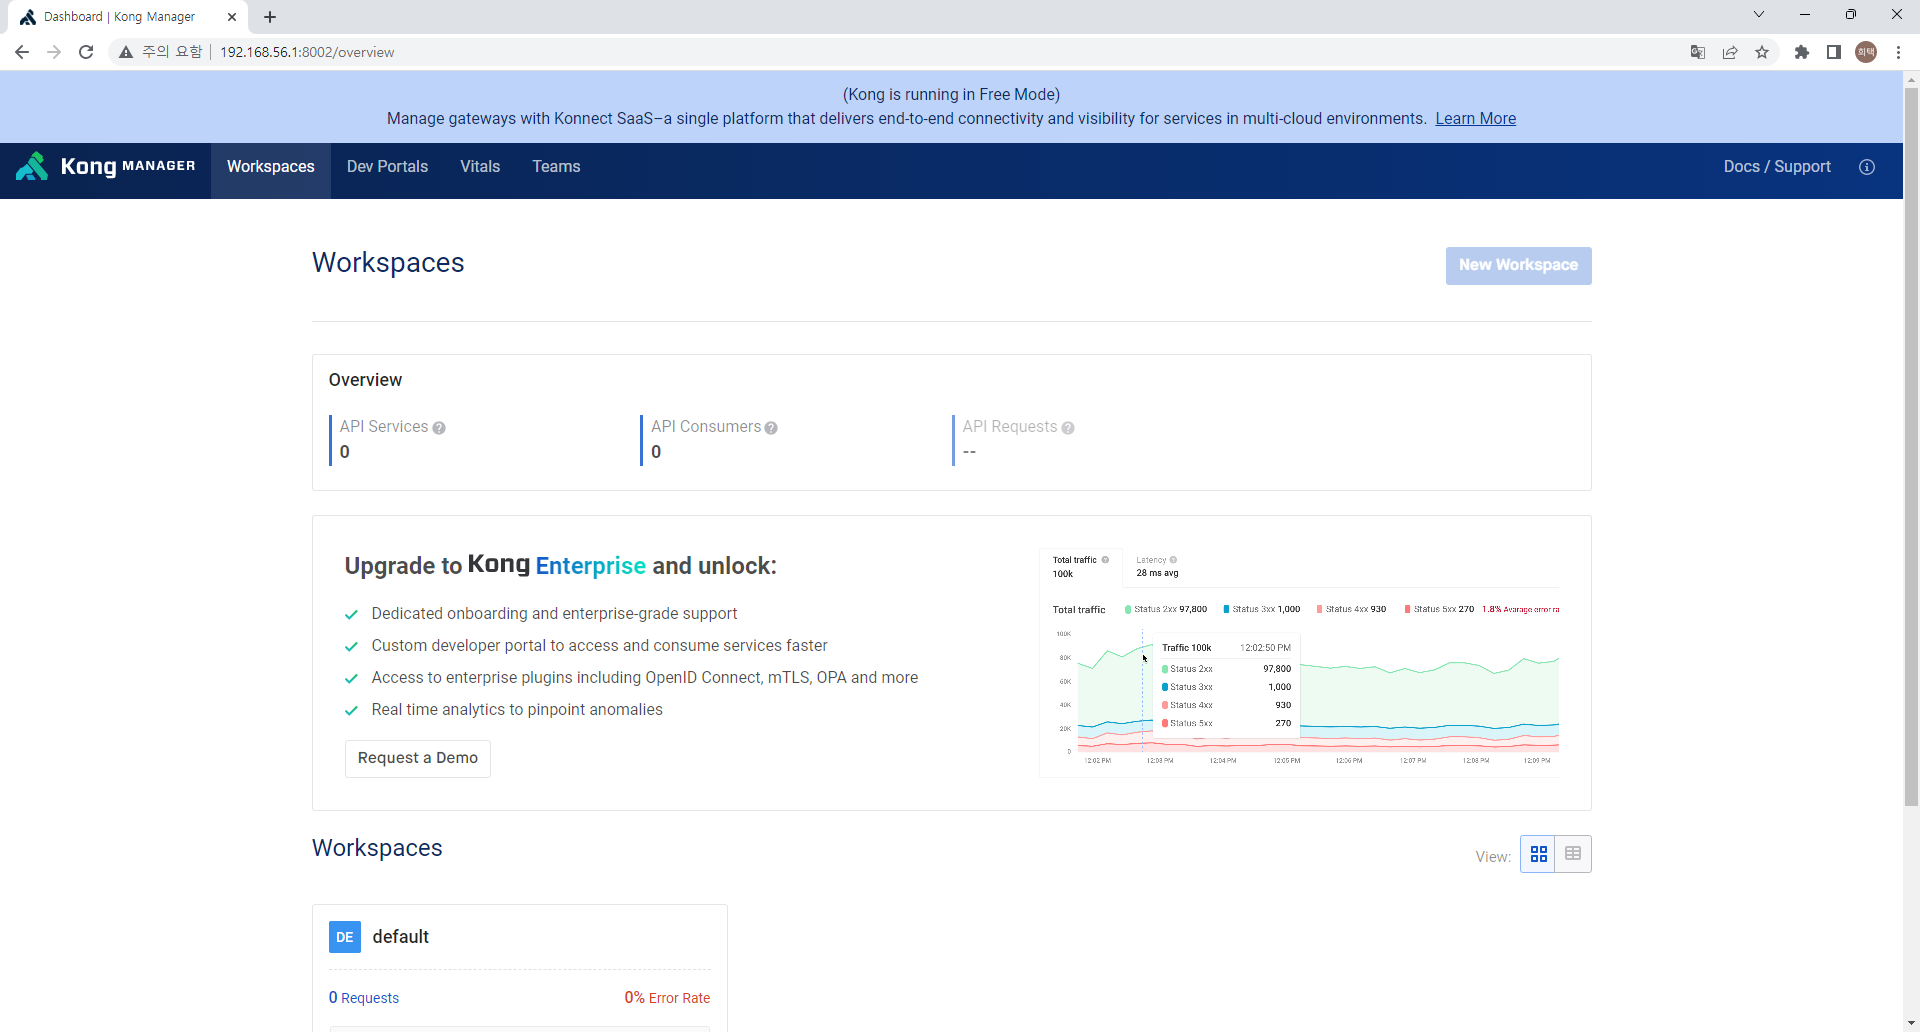Screen dimensions: 1920x1032
Task: Click the DE default workspace avatar
Action: (345, 937)
